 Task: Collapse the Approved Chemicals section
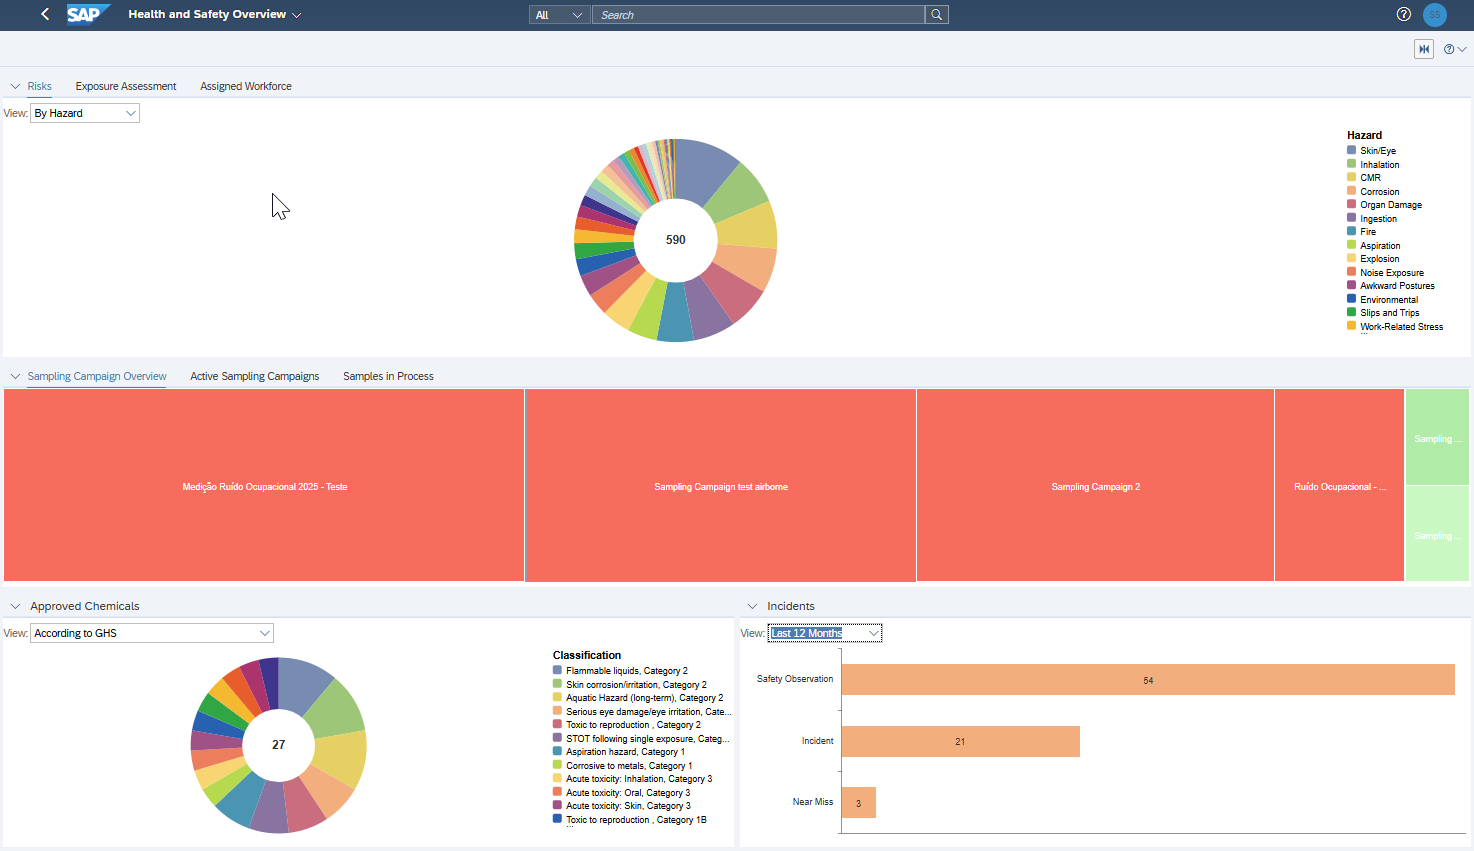(x=15, y=606)
